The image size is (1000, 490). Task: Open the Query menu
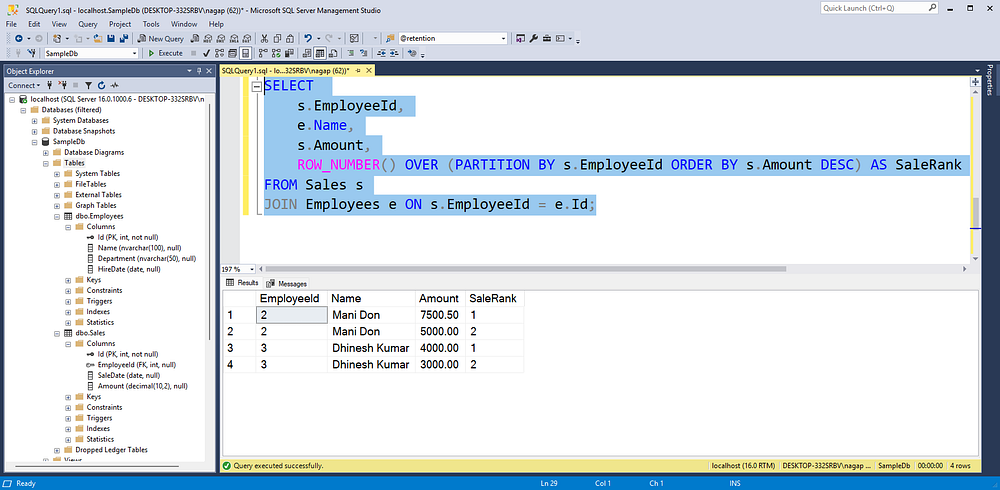click(87, 24)
